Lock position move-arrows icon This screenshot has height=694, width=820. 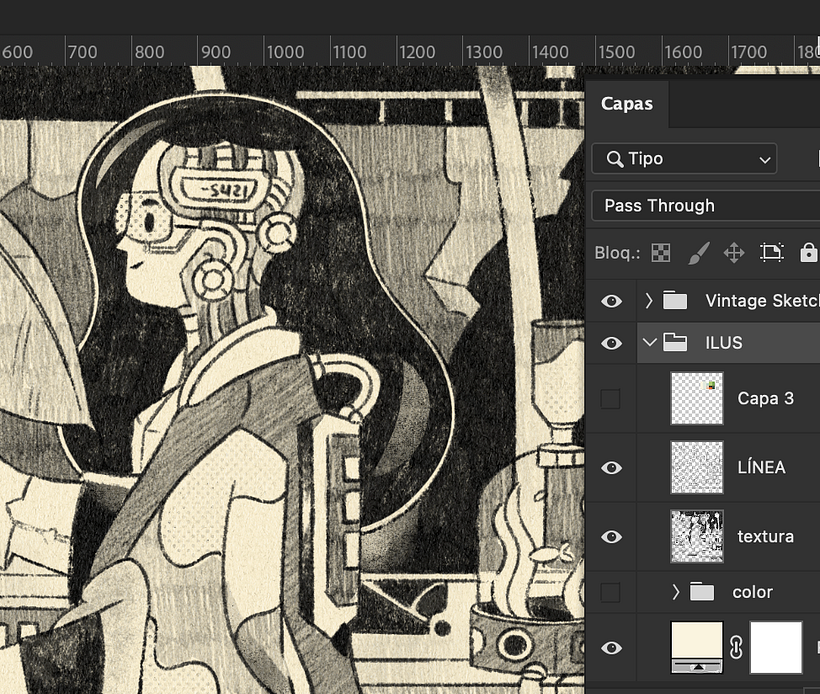pos(734,253)
